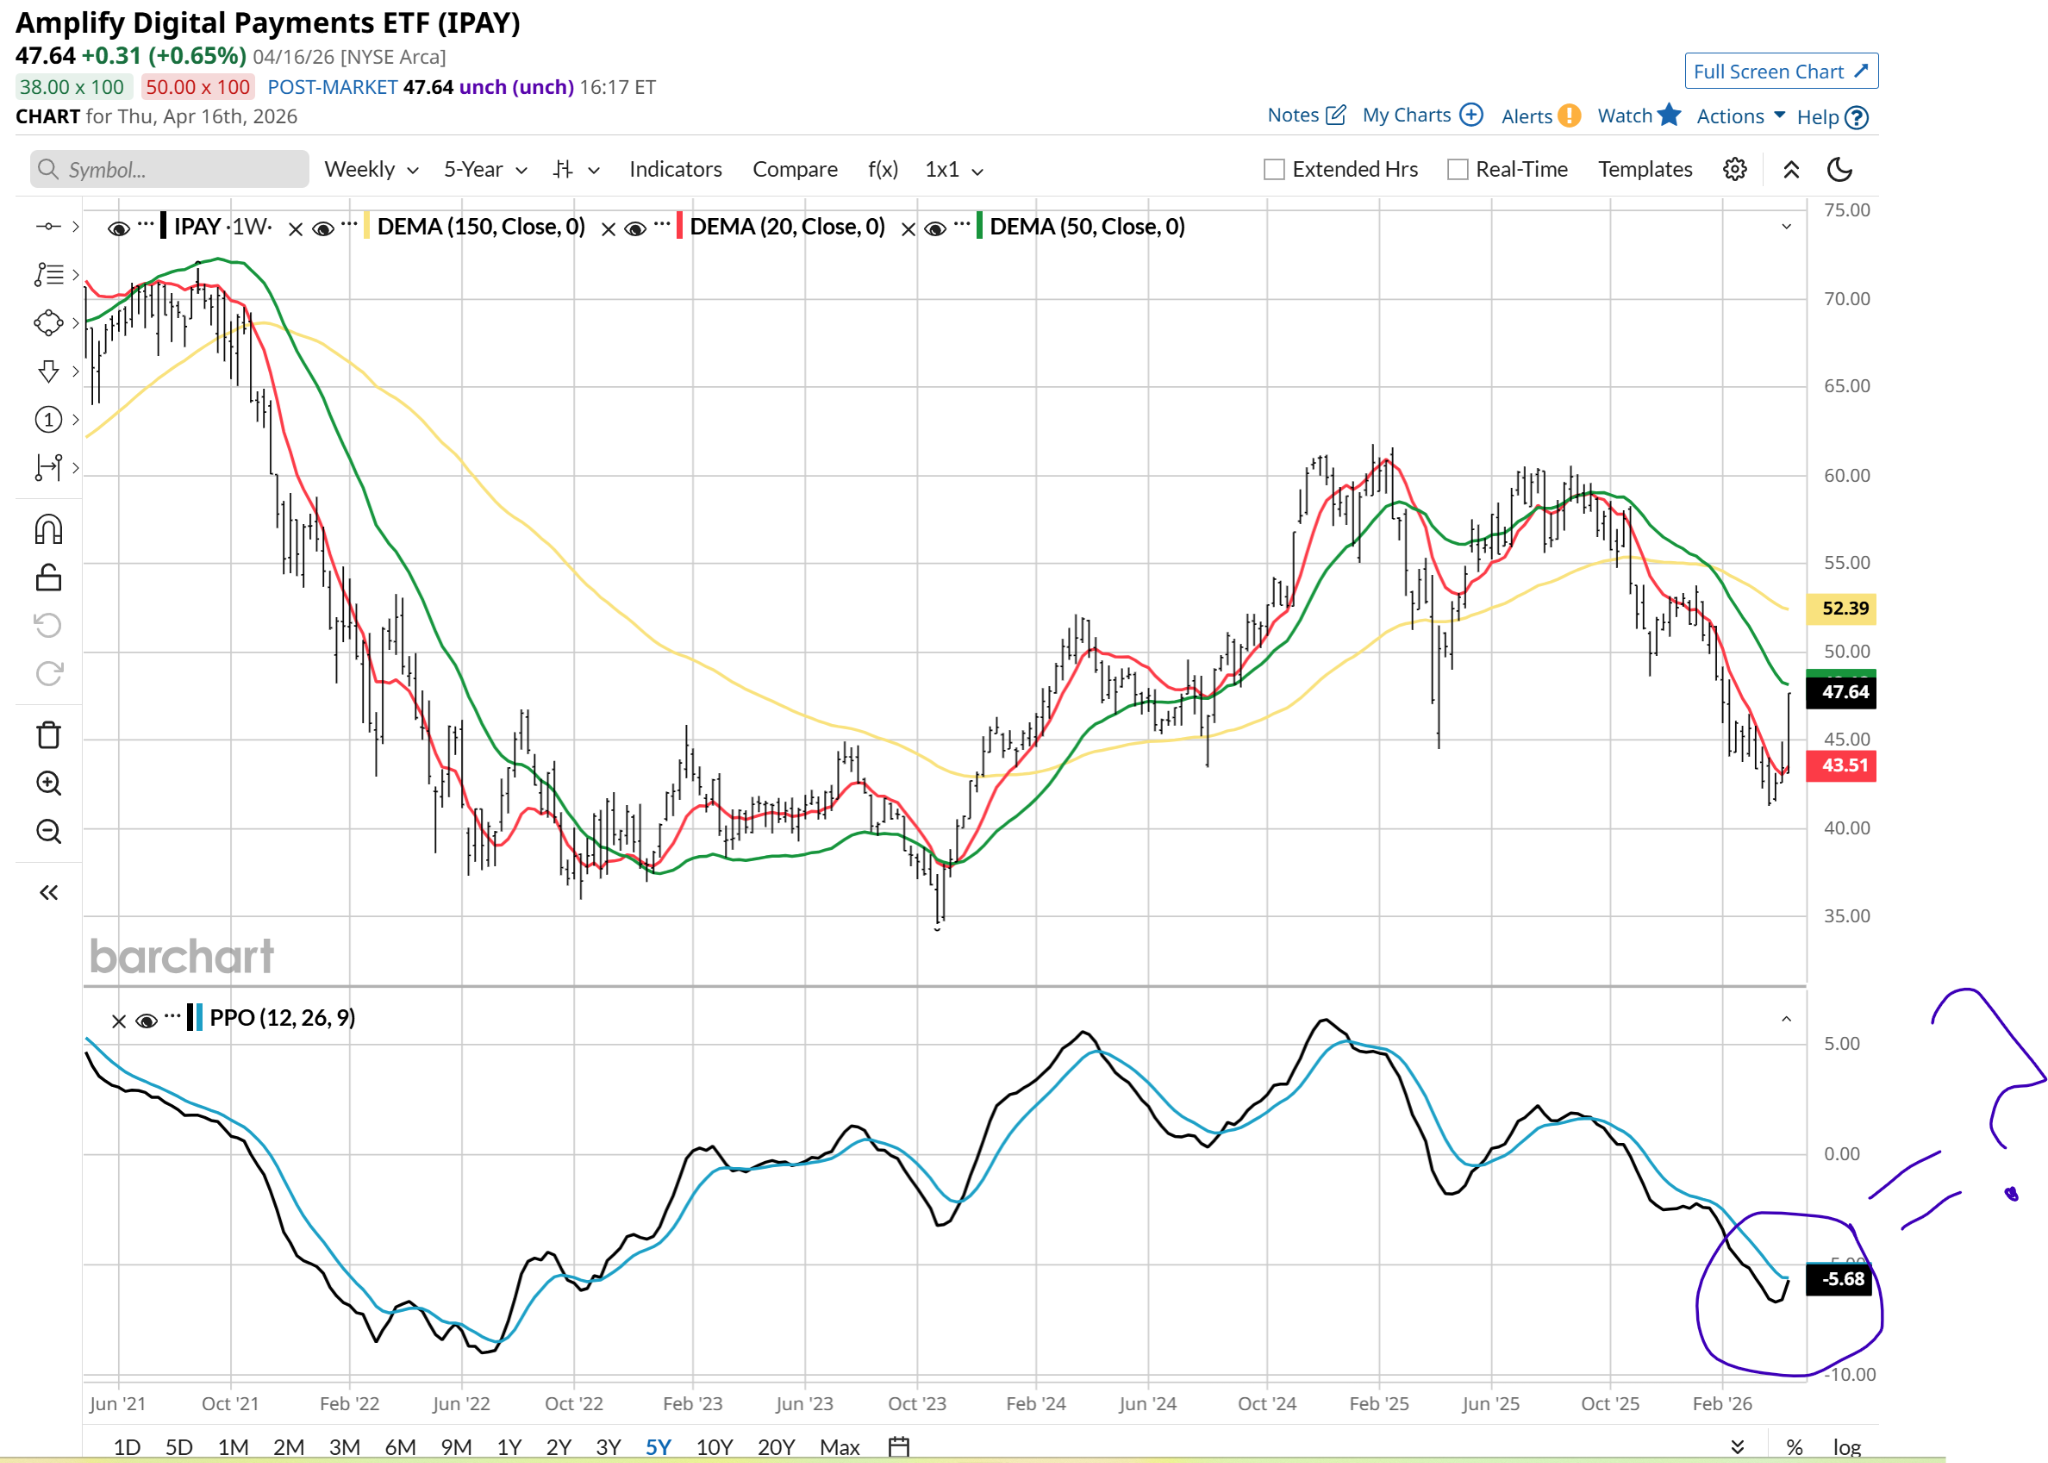Expand the 1x1 grid layout dropdown

(x=953, y=169)
